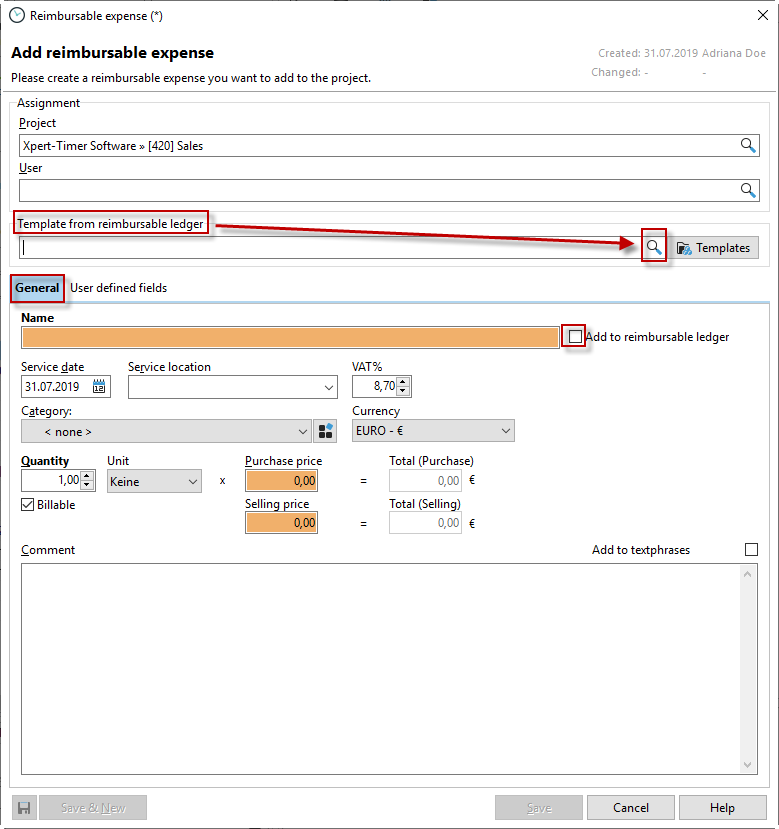This screenshot has width=779, height=829.
Task: Click the User field search magnifier icon
Action: click(748, 190)
